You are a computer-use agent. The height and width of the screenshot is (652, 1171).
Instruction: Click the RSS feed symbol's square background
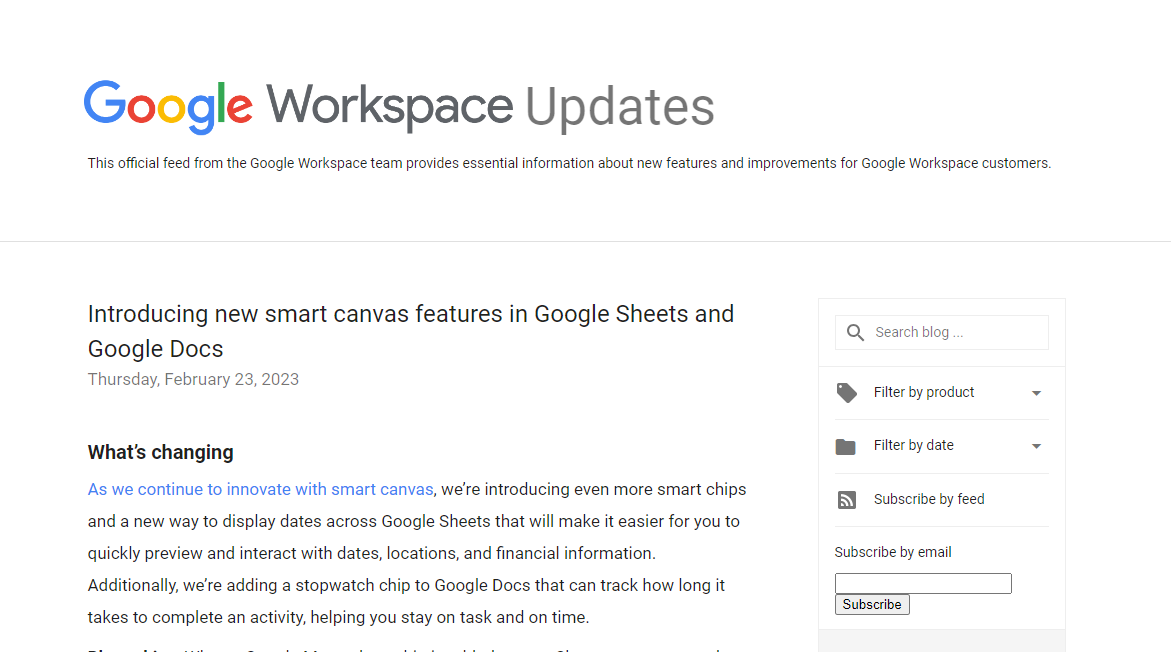pyautogui.click(x=847, y=499)
